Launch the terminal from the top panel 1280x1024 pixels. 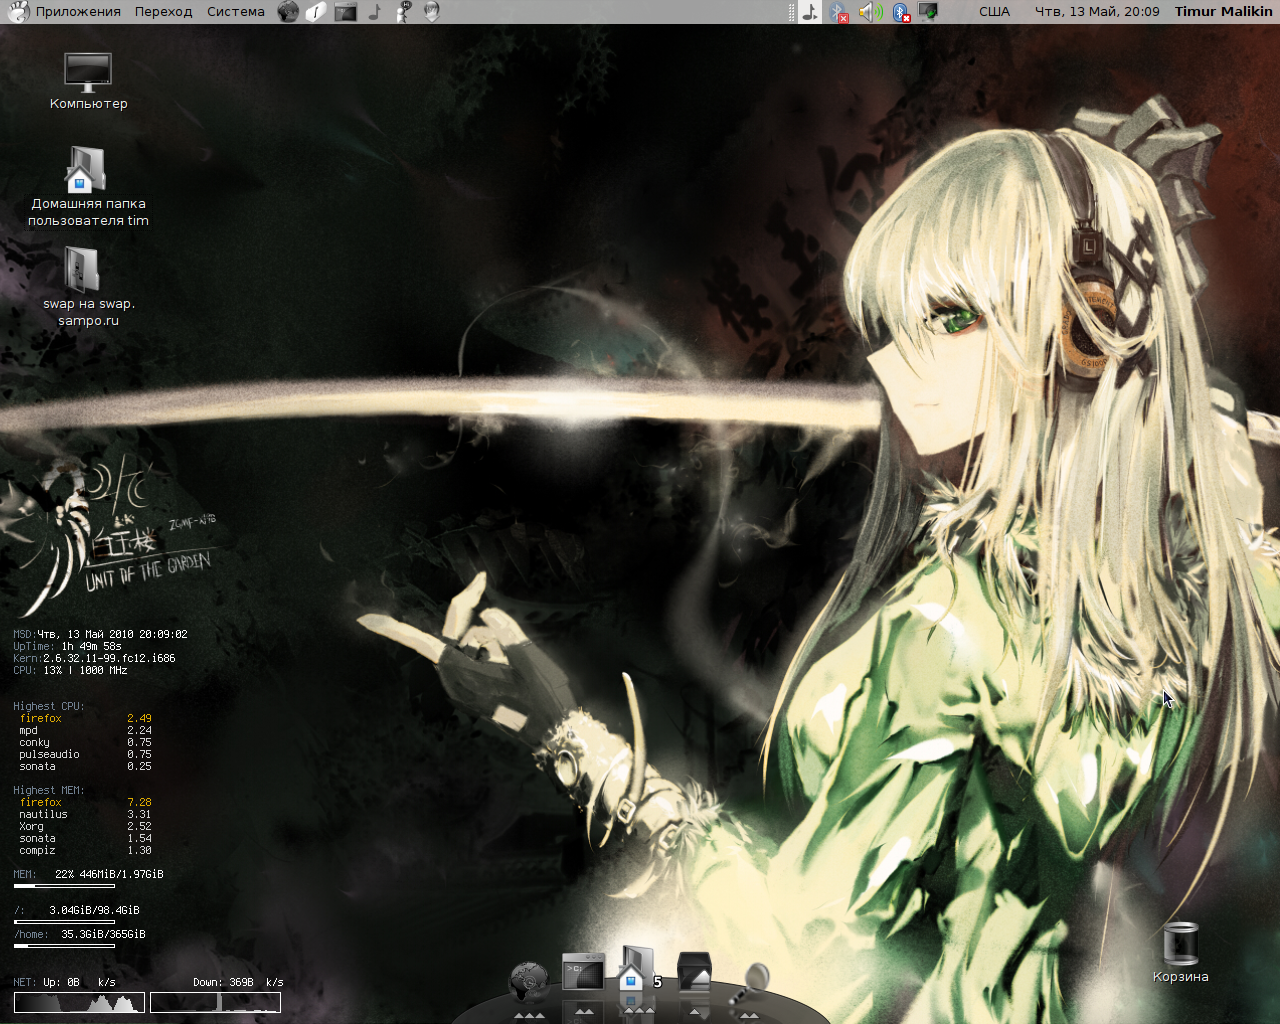346,12
